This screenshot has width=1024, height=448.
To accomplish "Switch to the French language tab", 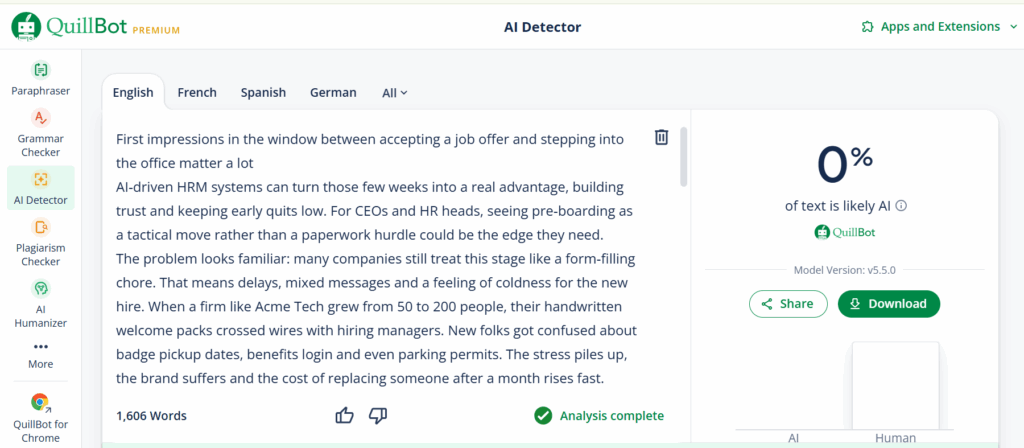I will click(197, 93).
